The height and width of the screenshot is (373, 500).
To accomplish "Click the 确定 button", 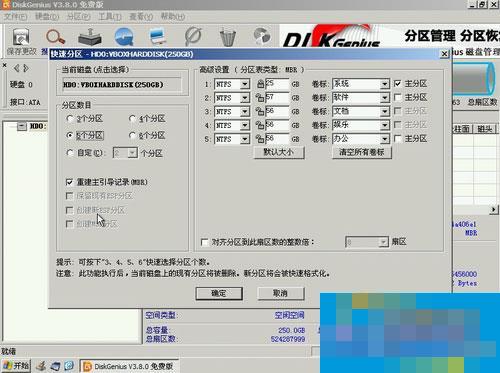I will [x=219, y=293].
